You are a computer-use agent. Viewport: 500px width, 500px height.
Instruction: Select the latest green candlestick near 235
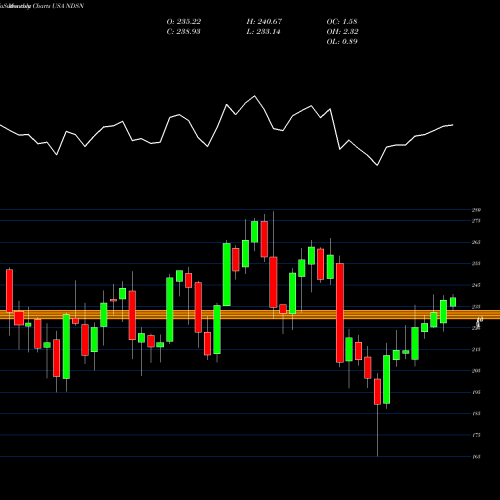click(x=453, y=302)
